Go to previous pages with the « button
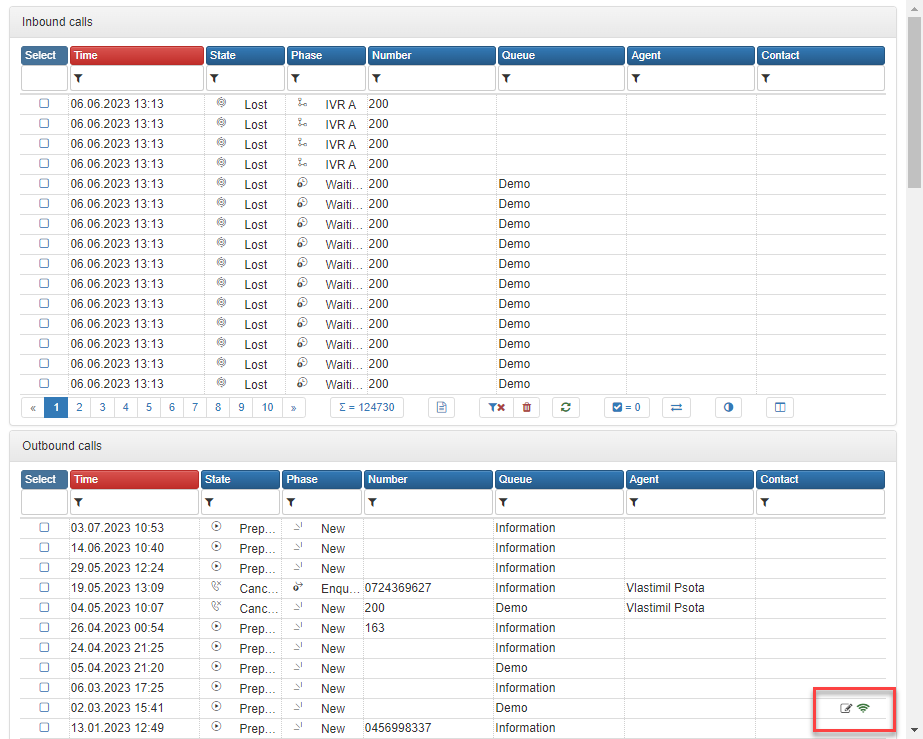This screenshot has height=739, width=923. [33, 407]
